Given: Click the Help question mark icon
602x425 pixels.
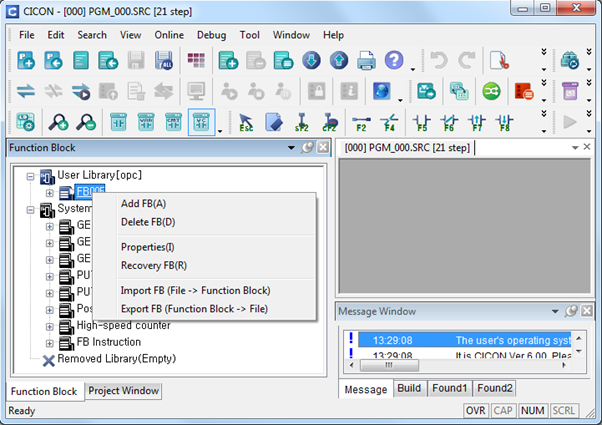Looking at the screenshot, I should (394, 61).
